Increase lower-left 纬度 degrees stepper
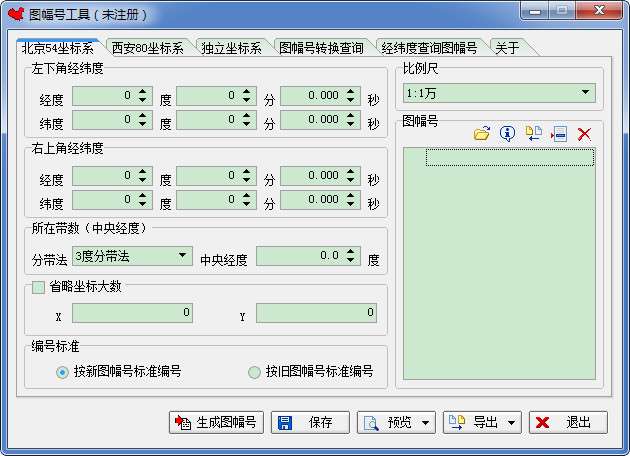630x456 pixels. point(143,116)
